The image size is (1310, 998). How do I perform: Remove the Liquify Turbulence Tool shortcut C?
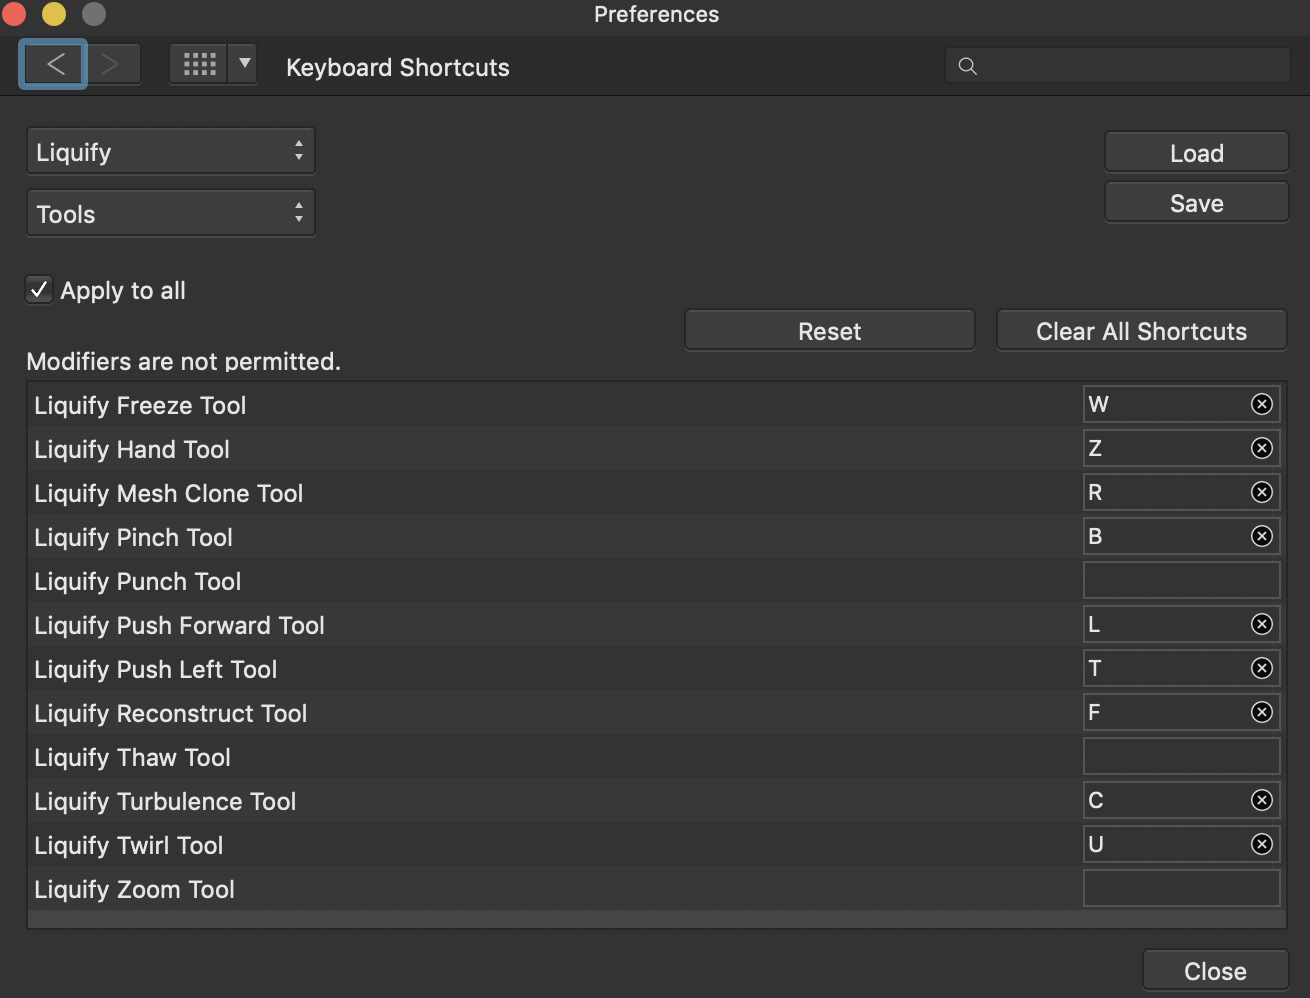click(x=1262, y=800)
